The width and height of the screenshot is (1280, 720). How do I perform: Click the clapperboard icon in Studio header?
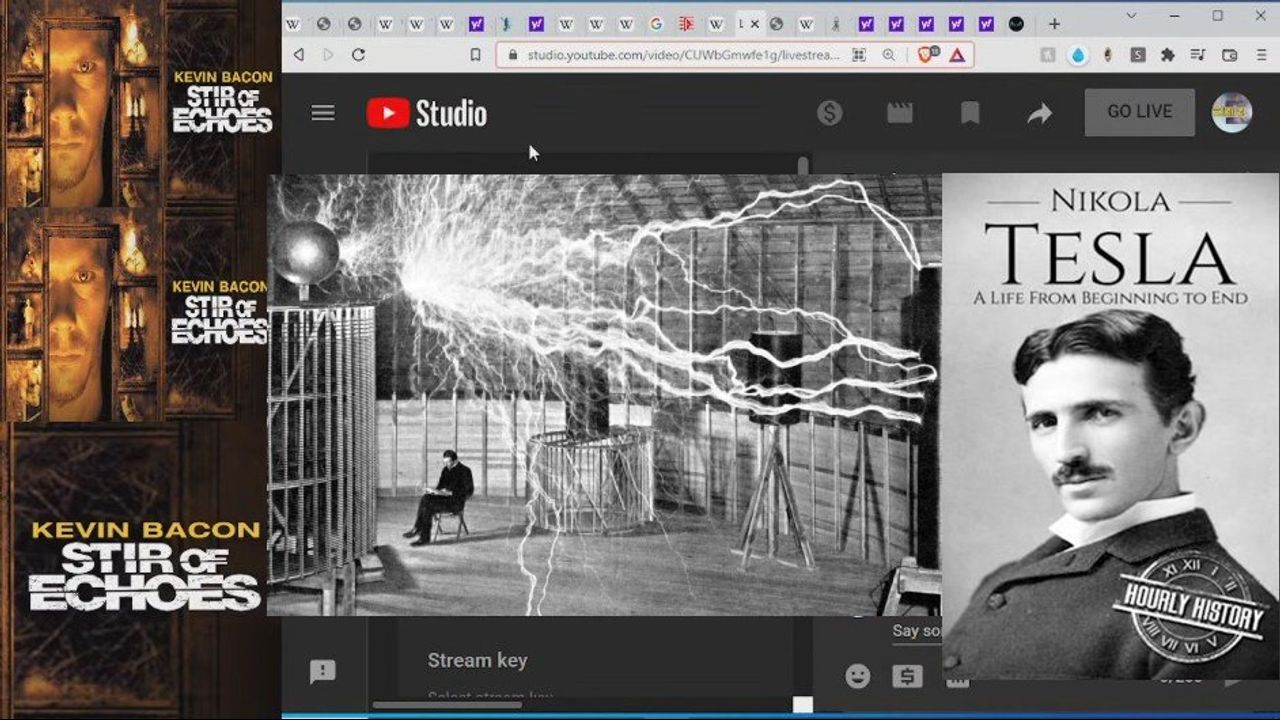[x=900, y=113]
